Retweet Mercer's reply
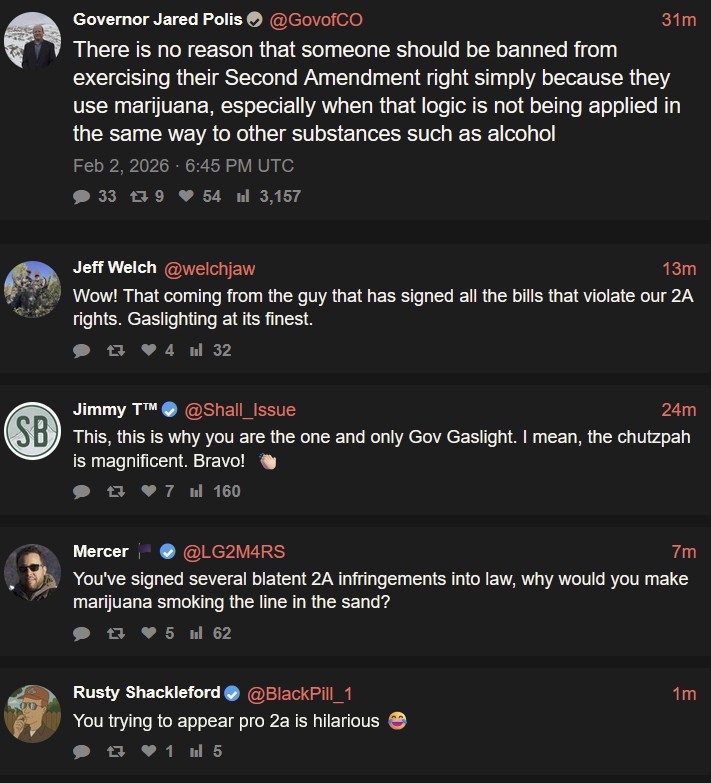 [115, 633]
